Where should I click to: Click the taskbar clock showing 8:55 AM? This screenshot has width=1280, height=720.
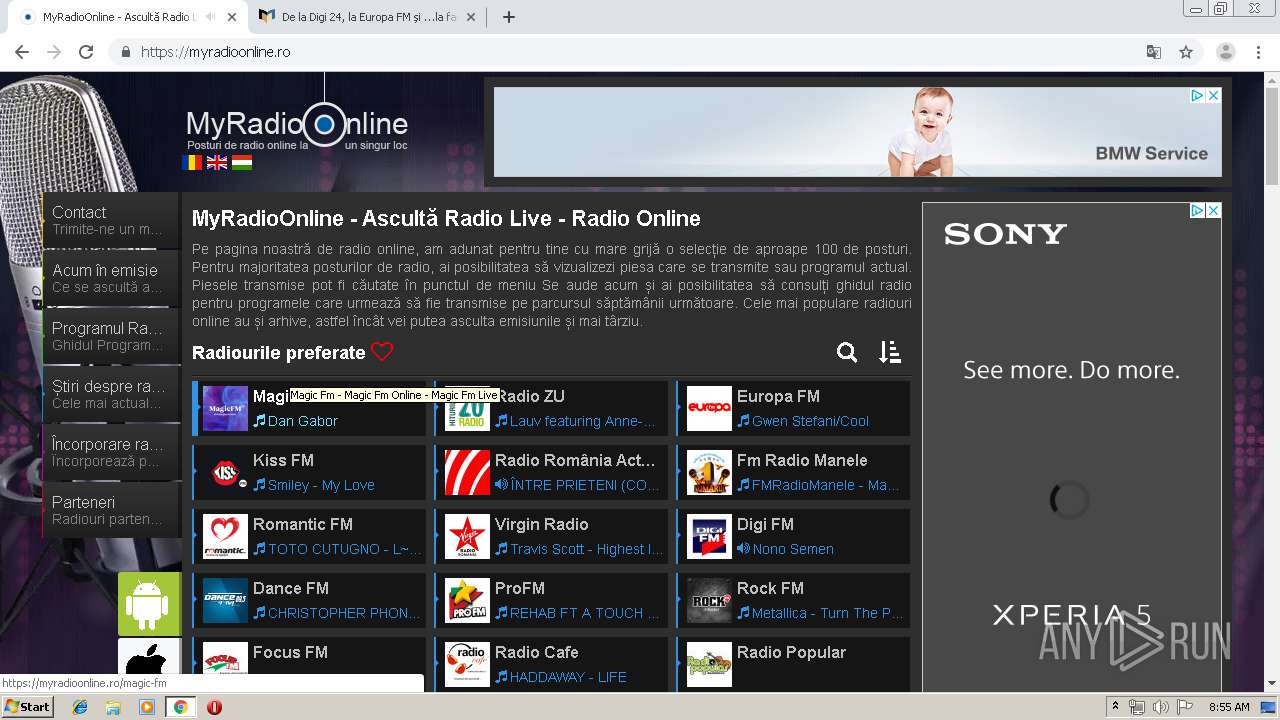click(1229, 707)
